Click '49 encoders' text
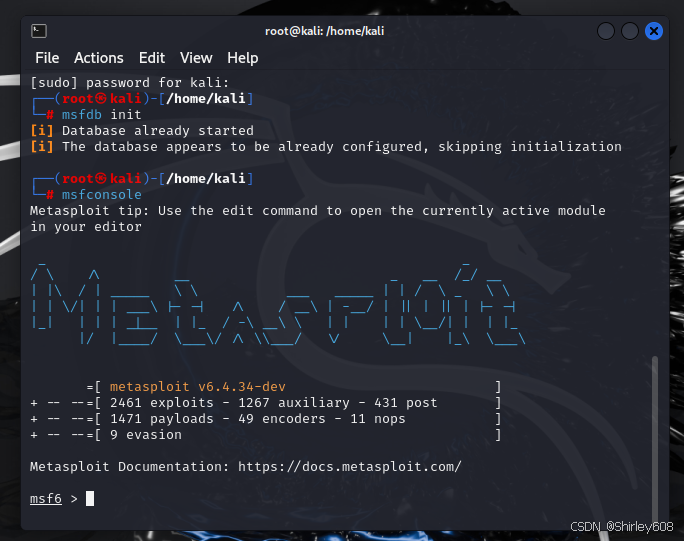Image resolution: width=684 pixels, height=541 pixels. 282,419
